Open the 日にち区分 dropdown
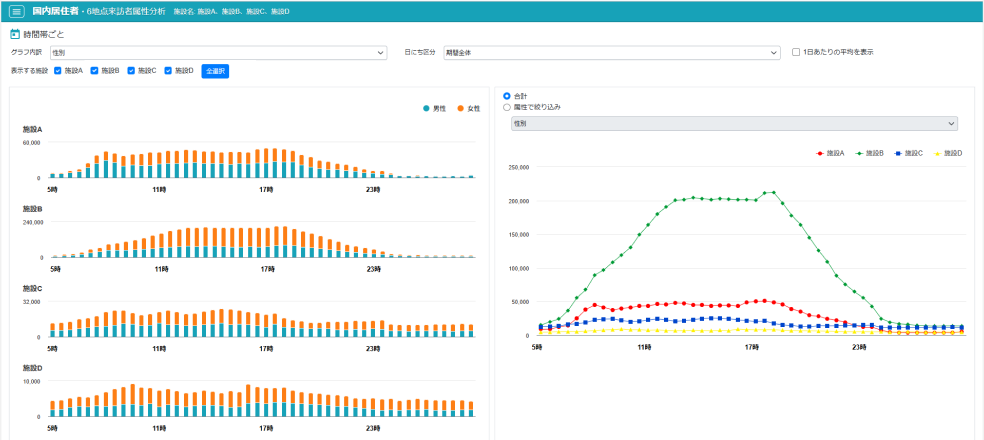984x440 pixels. (x=611, y=53)
